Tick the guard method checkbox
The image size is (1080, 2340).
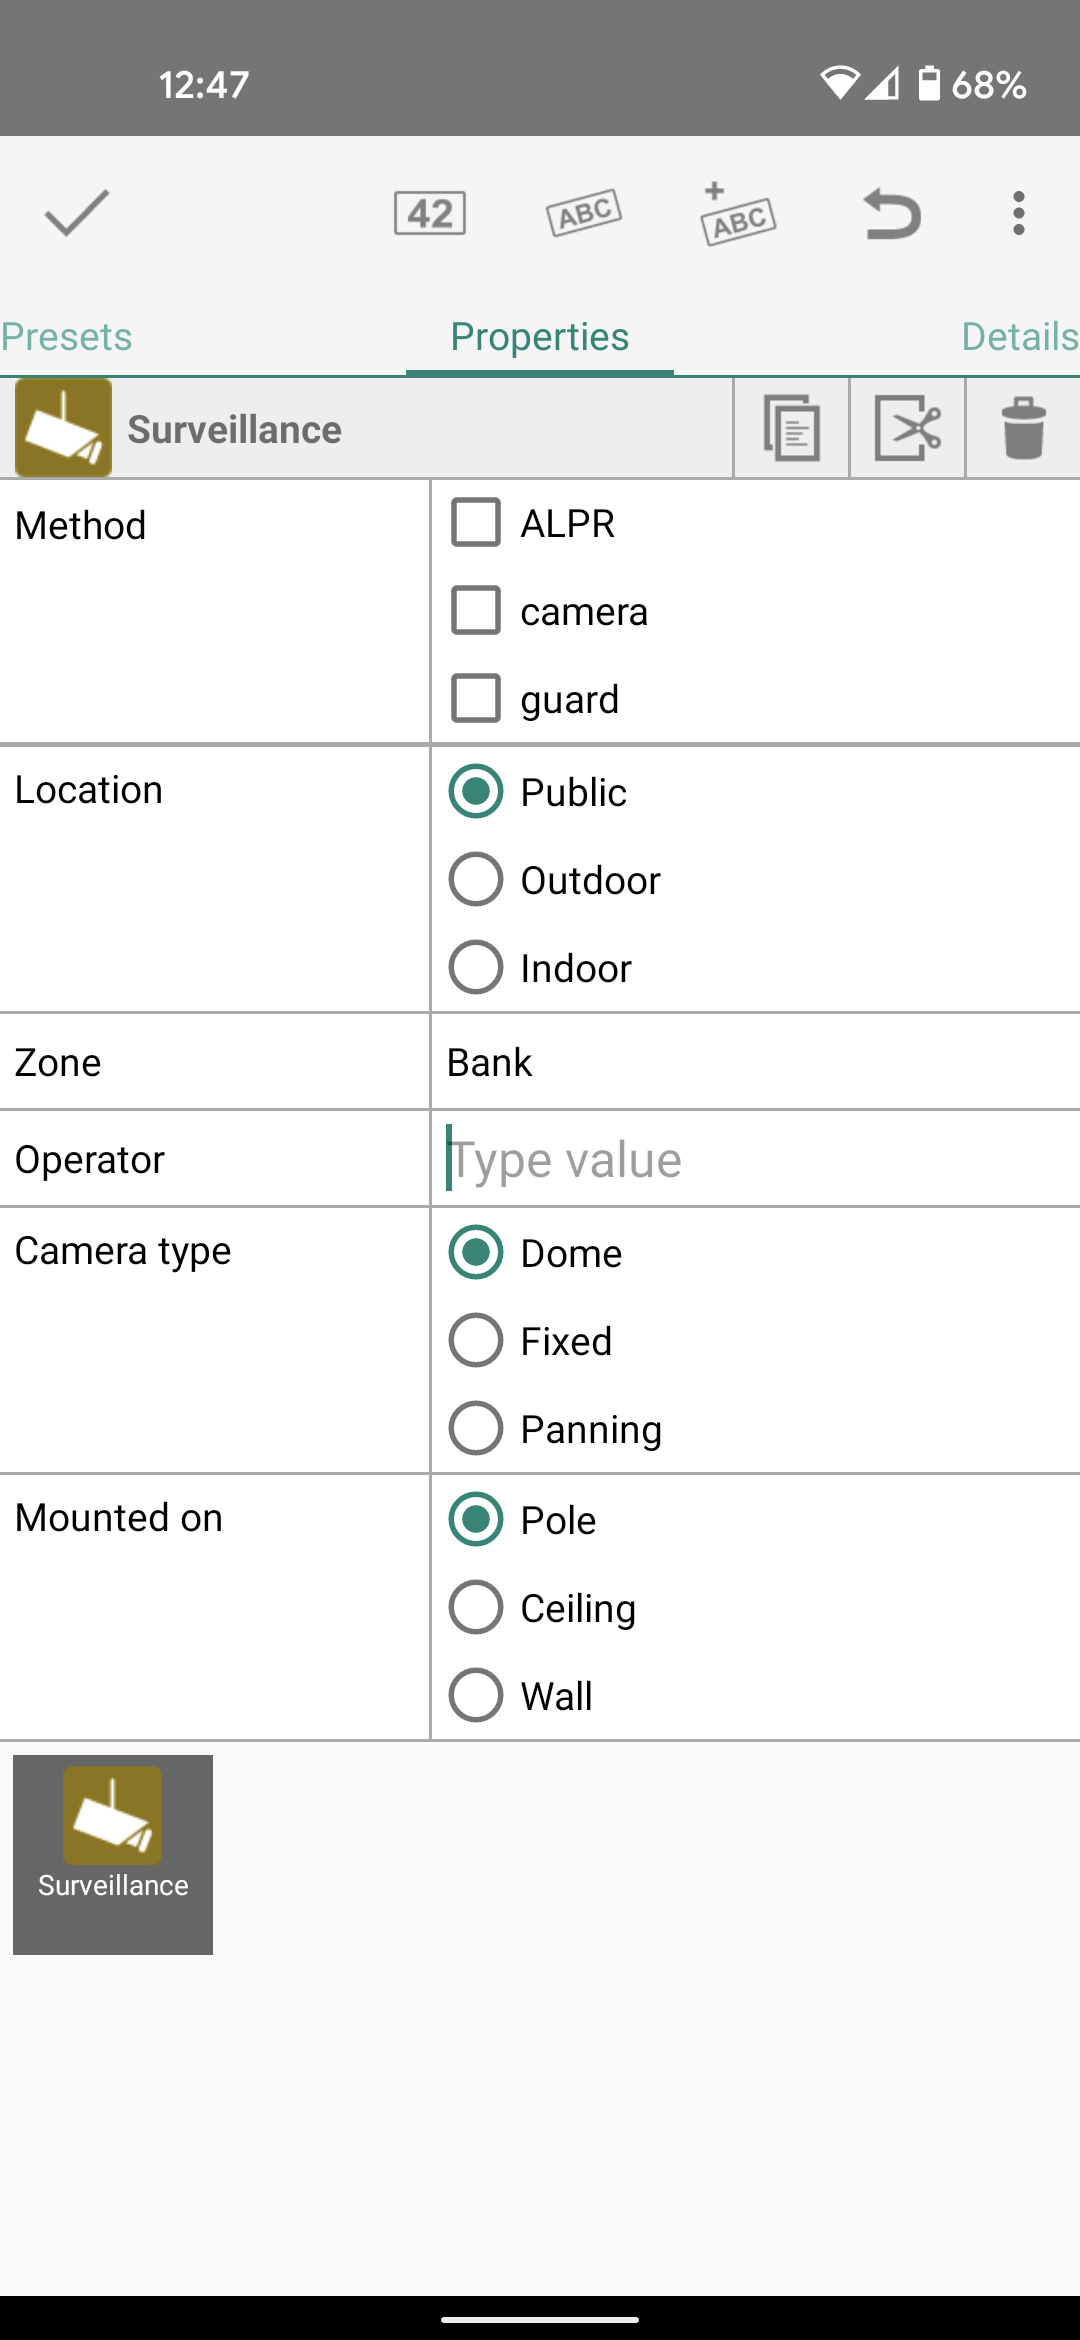(x=476, y=699)
